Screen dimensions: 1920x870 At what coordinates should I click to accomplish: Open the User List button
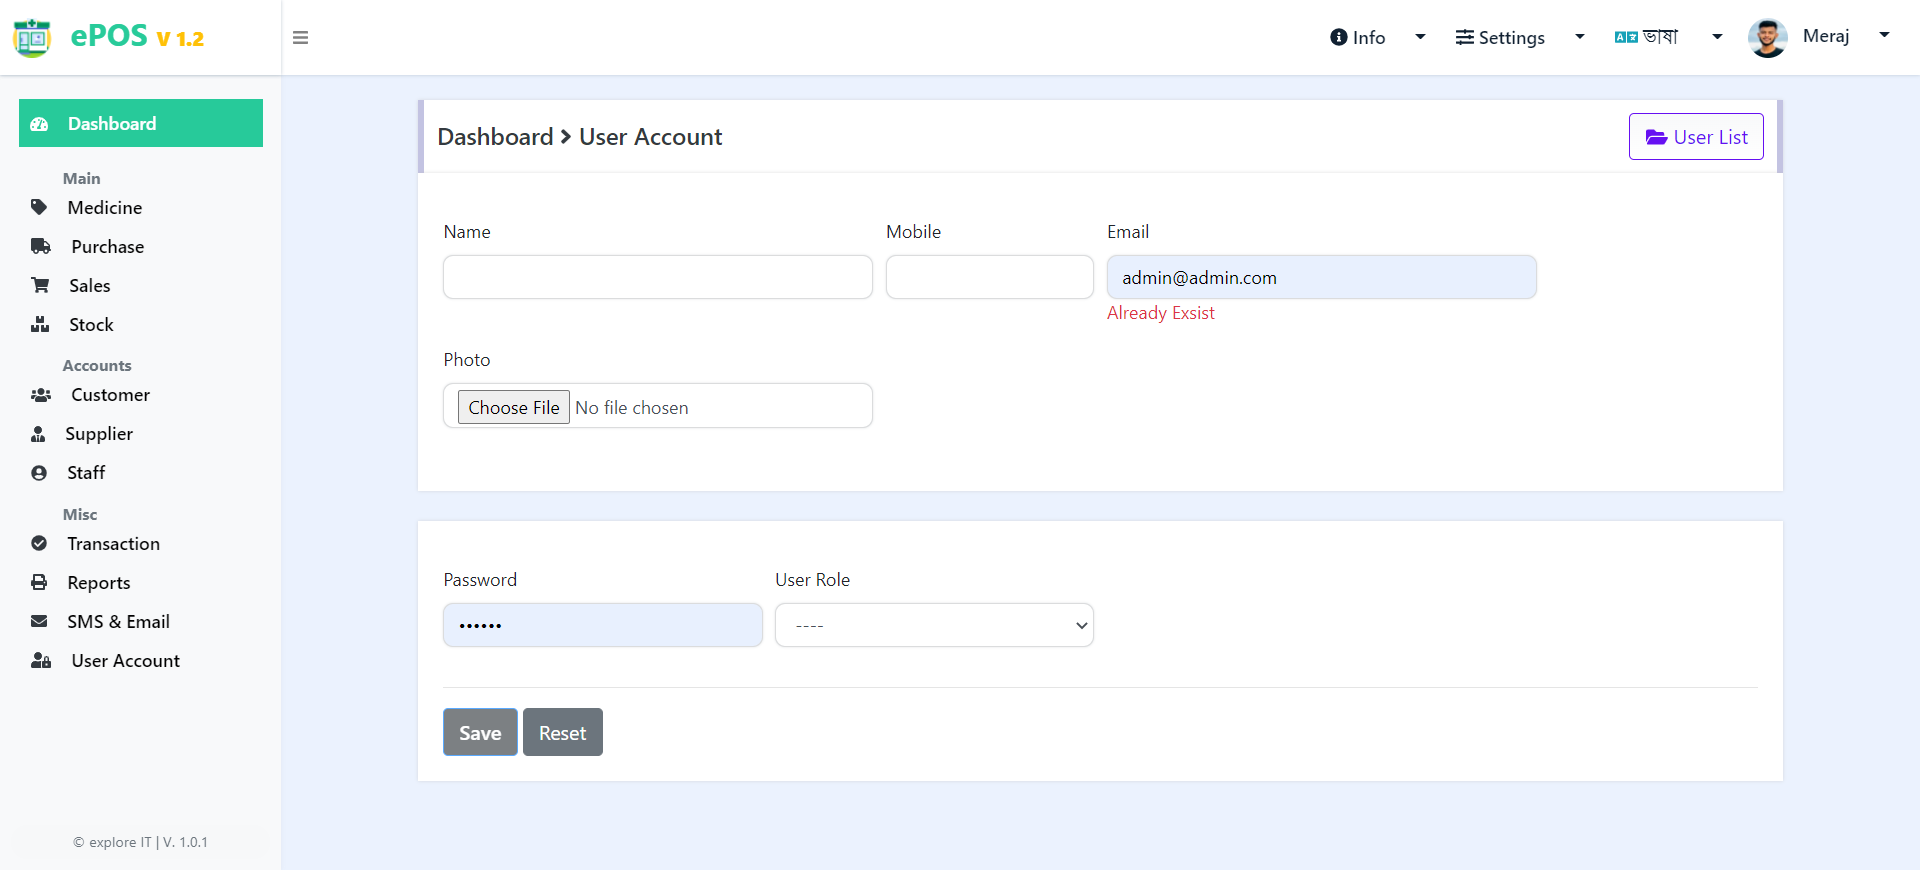[1696, 137]
